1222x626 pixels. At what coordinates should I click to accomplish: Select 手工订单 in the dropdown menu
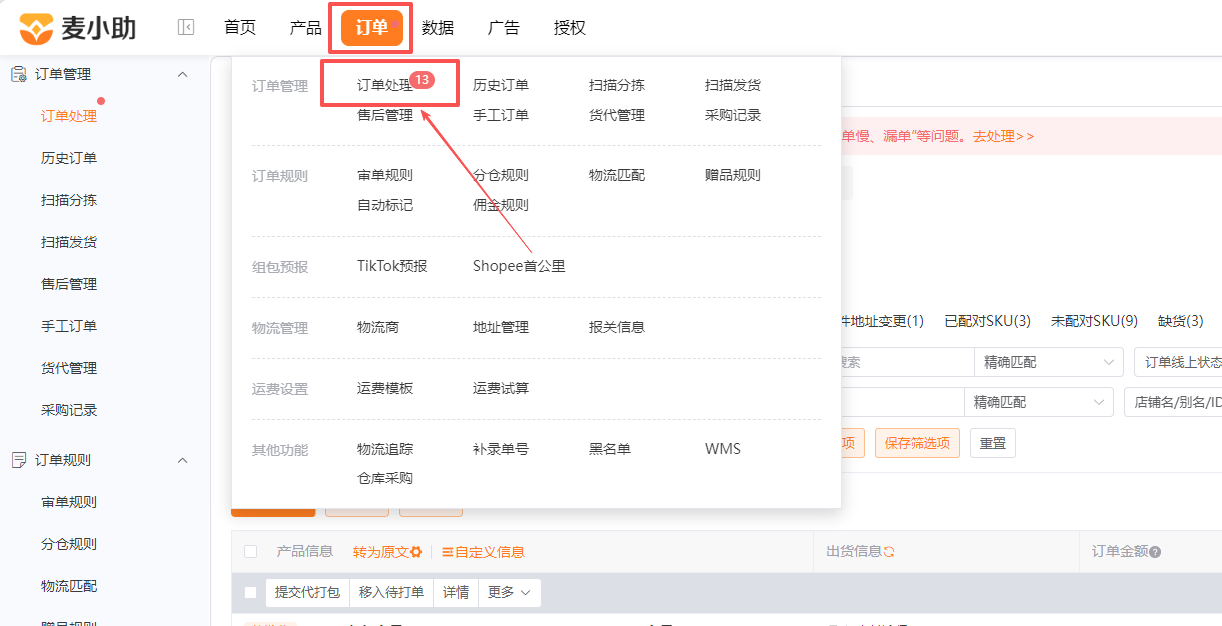pyautogui.click(x=501, y=116)
